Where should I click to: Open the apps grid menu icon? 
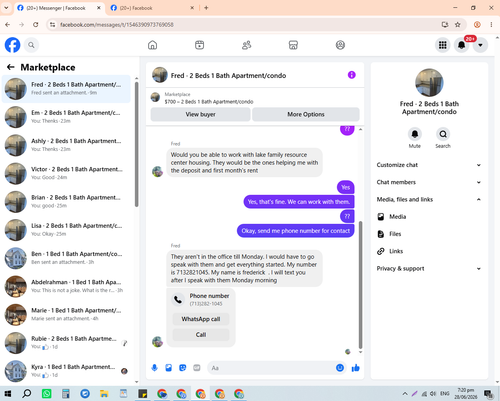(443, 45)
